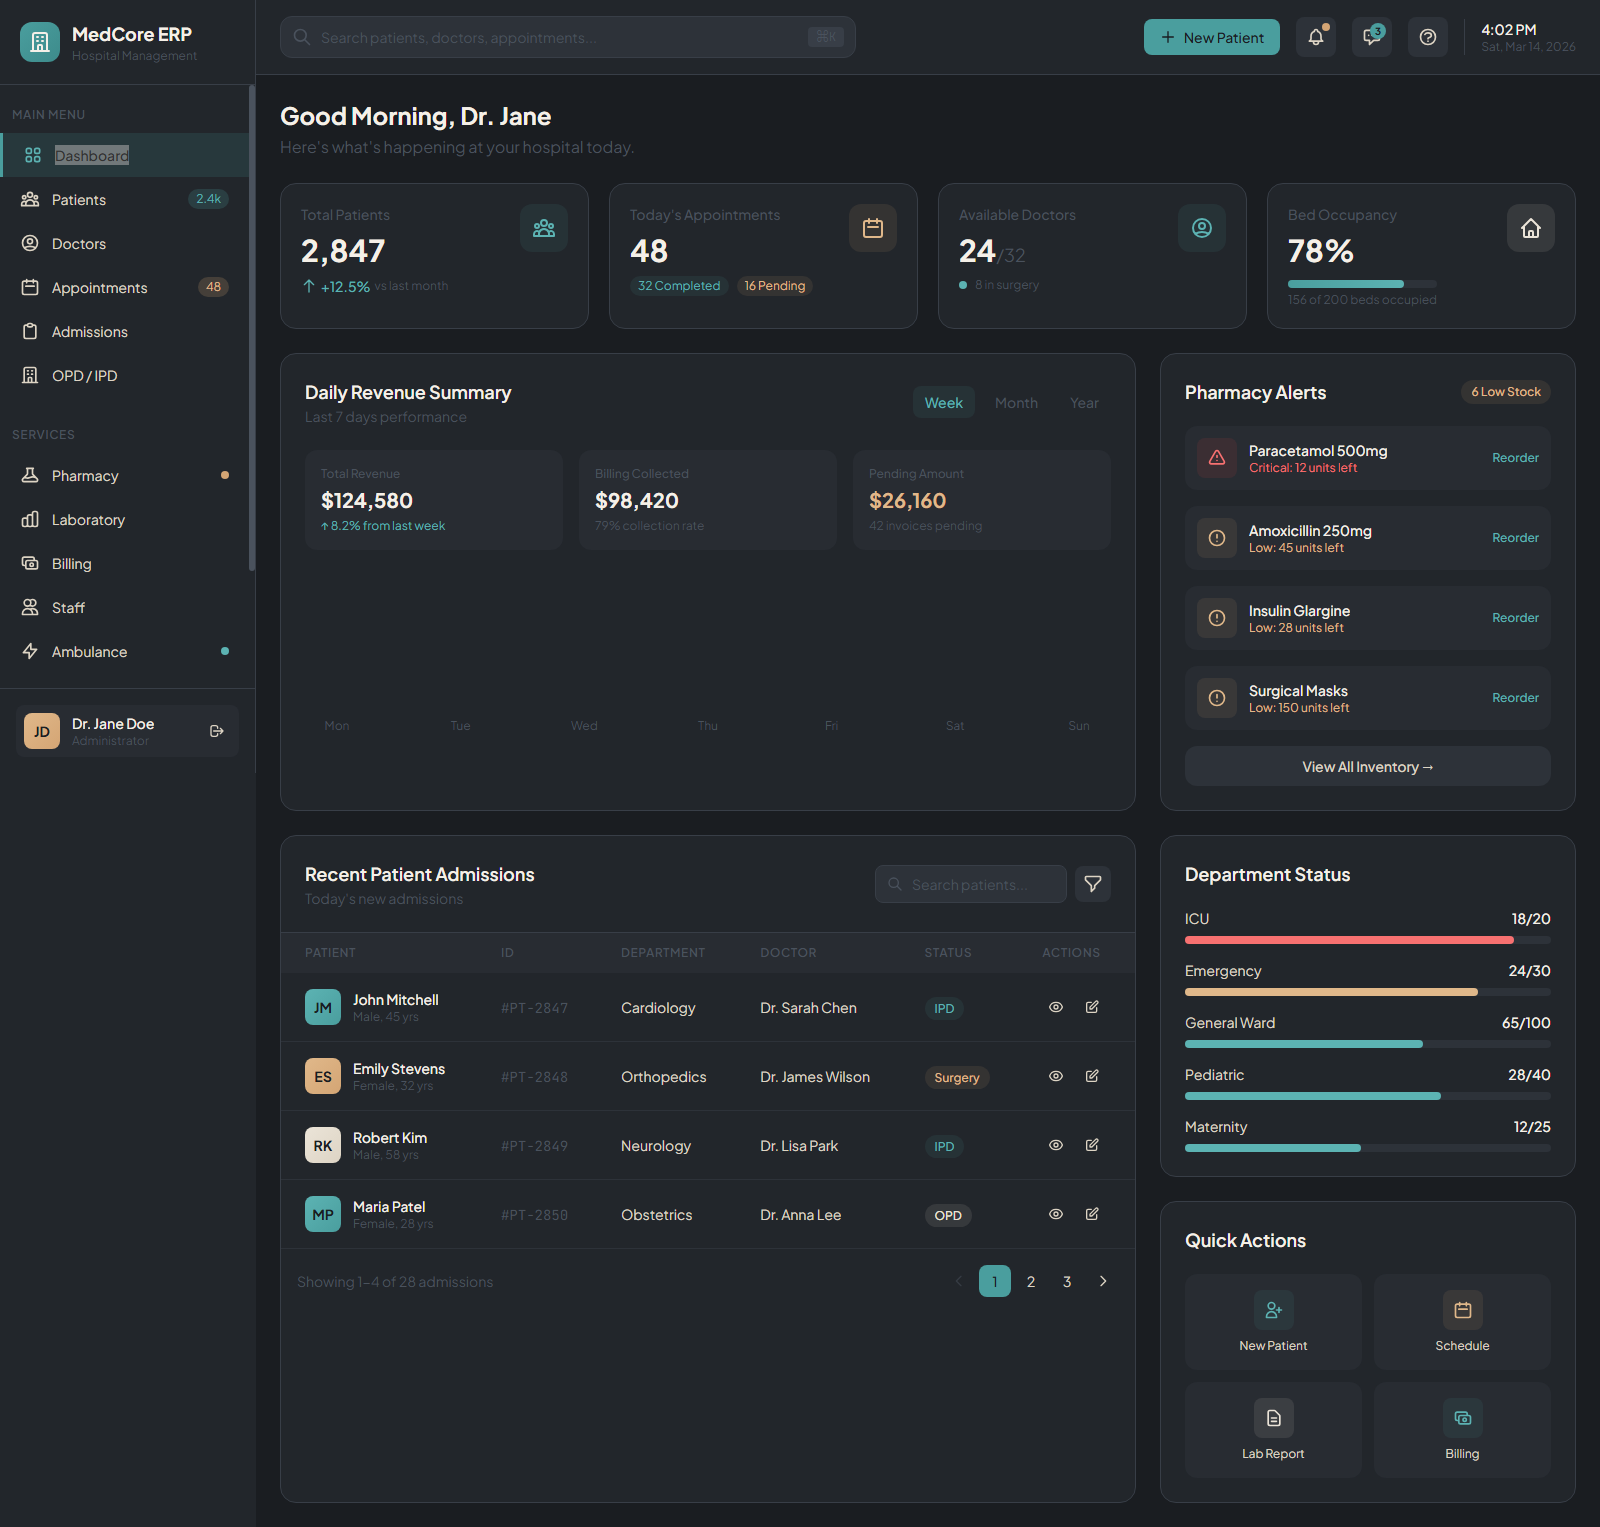Edit John Mitchell's admission record
The width and height of the screenshot is (1600, 1527).
tap(1091, 1007)
